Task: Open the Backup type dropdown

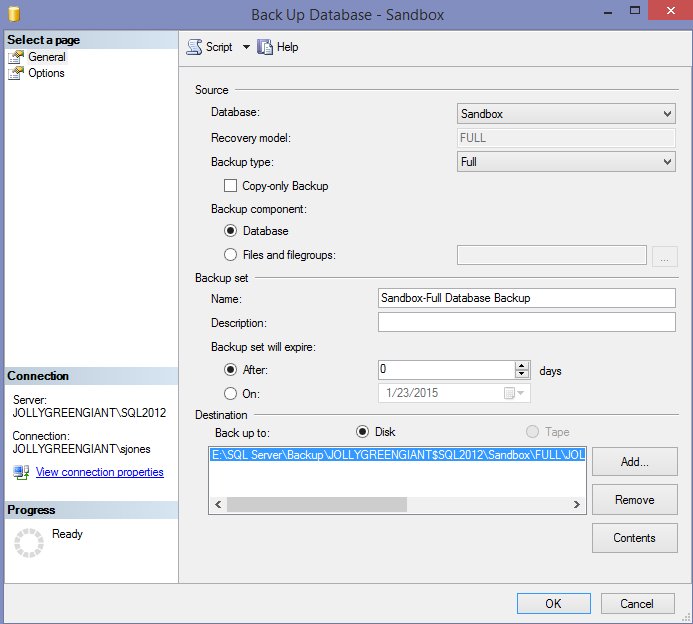Action: [x=566, y=162]
